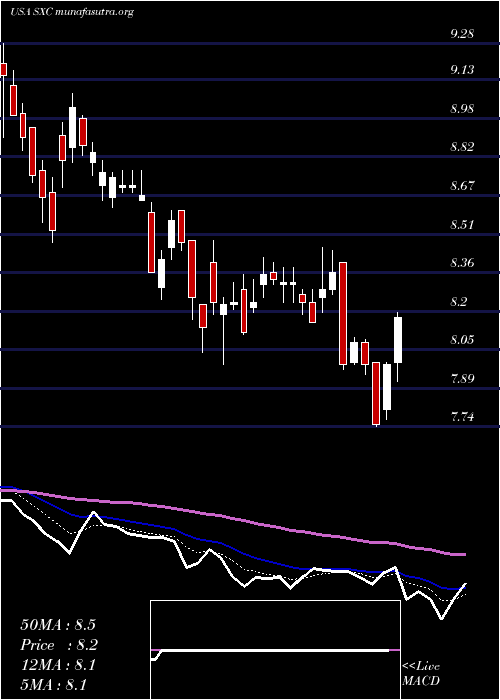Click the <<Live MACD label
Image resolution: width=500 pixels, height=700 pixels.
(x=421, y=674)
